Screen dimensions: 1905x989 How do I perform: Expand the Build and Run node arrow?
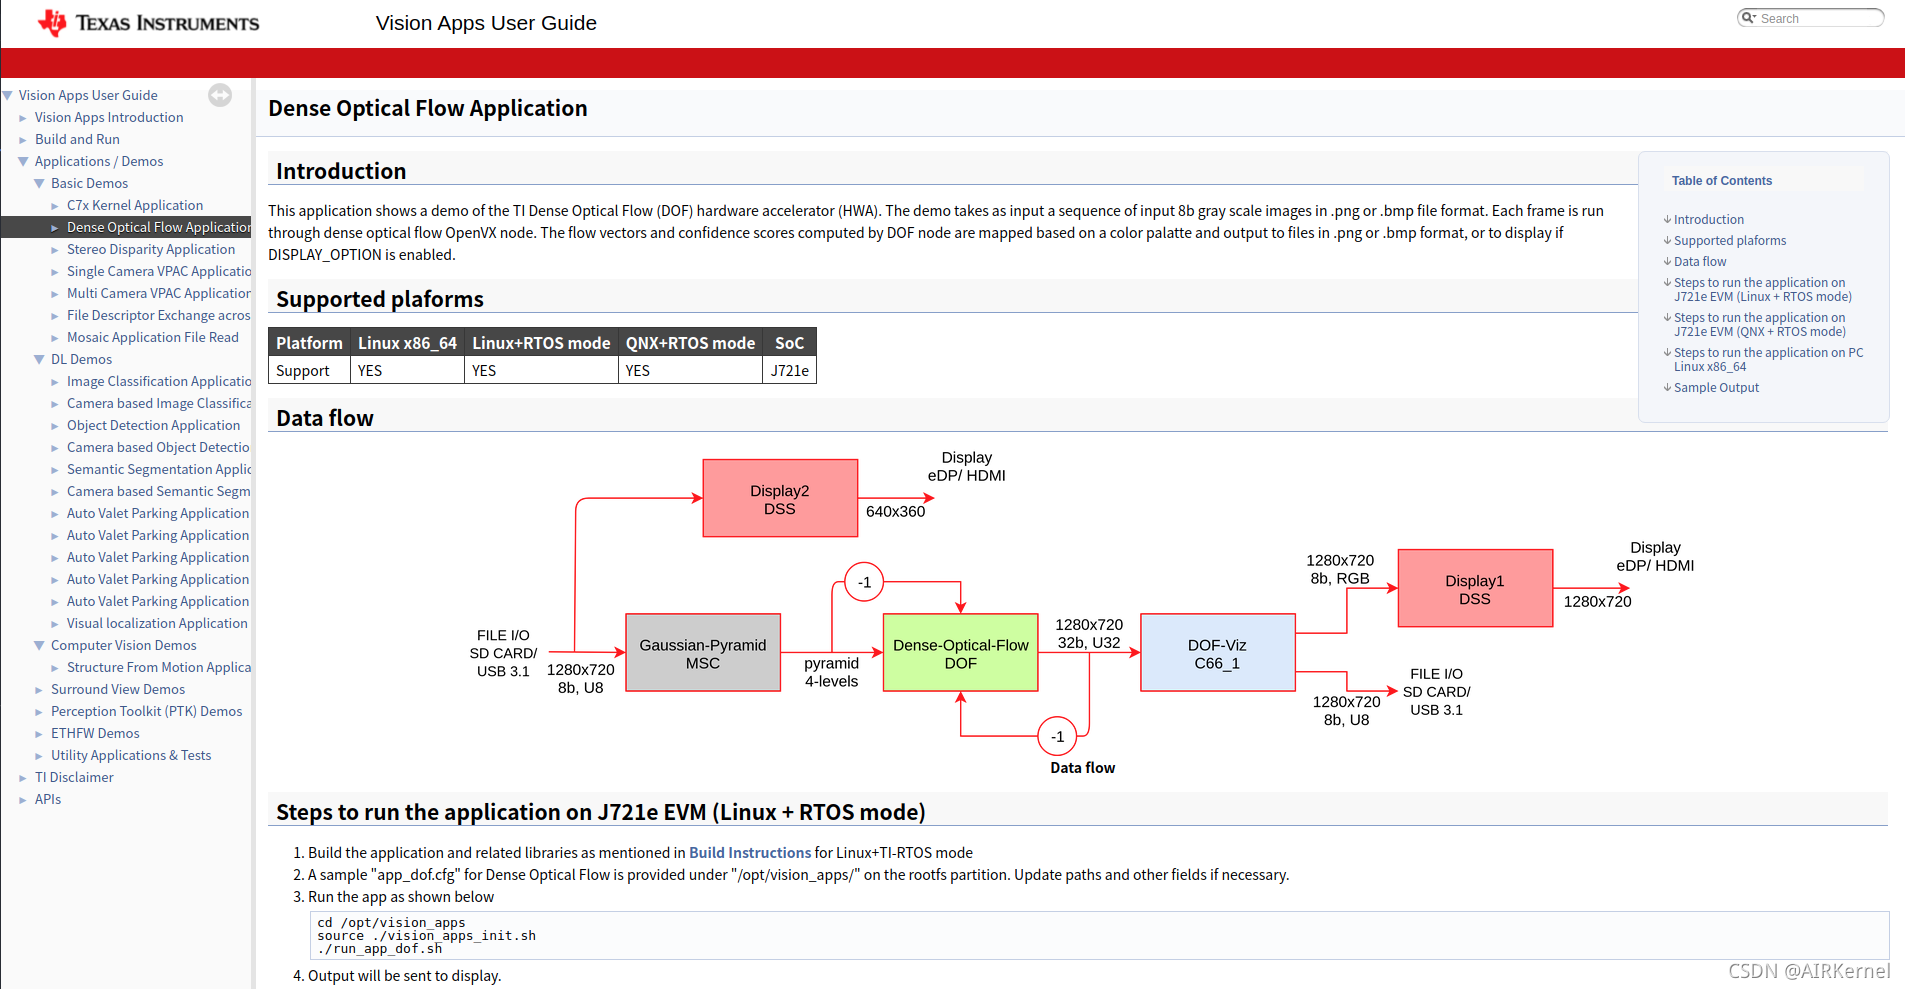click(x=23, y=140)
